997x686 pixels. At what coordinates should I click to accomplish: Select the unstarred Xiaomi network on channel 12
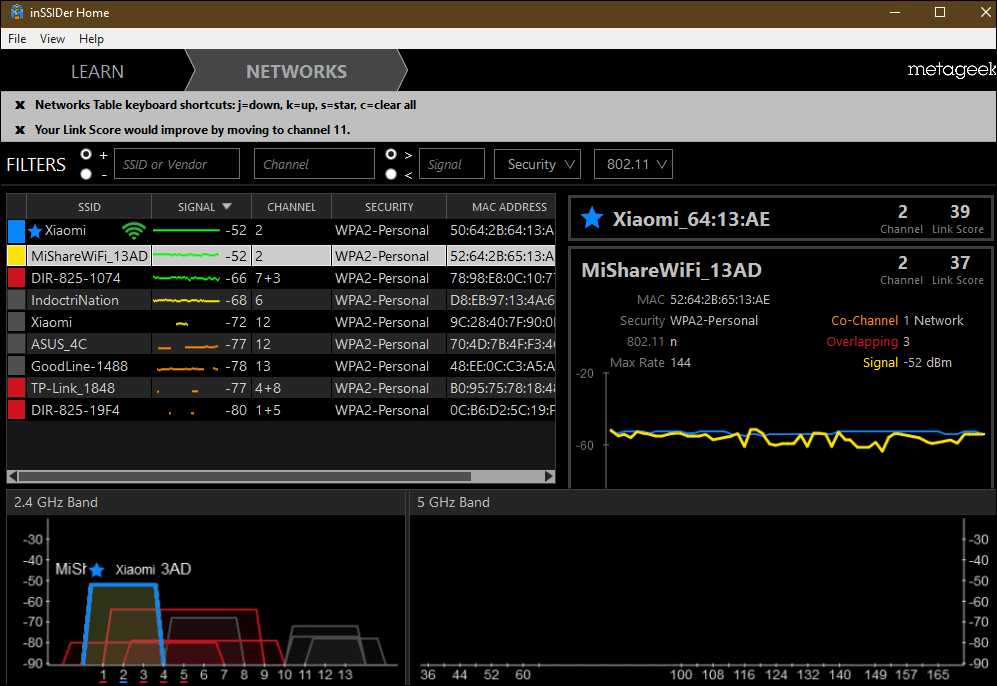tap(52, 322)
